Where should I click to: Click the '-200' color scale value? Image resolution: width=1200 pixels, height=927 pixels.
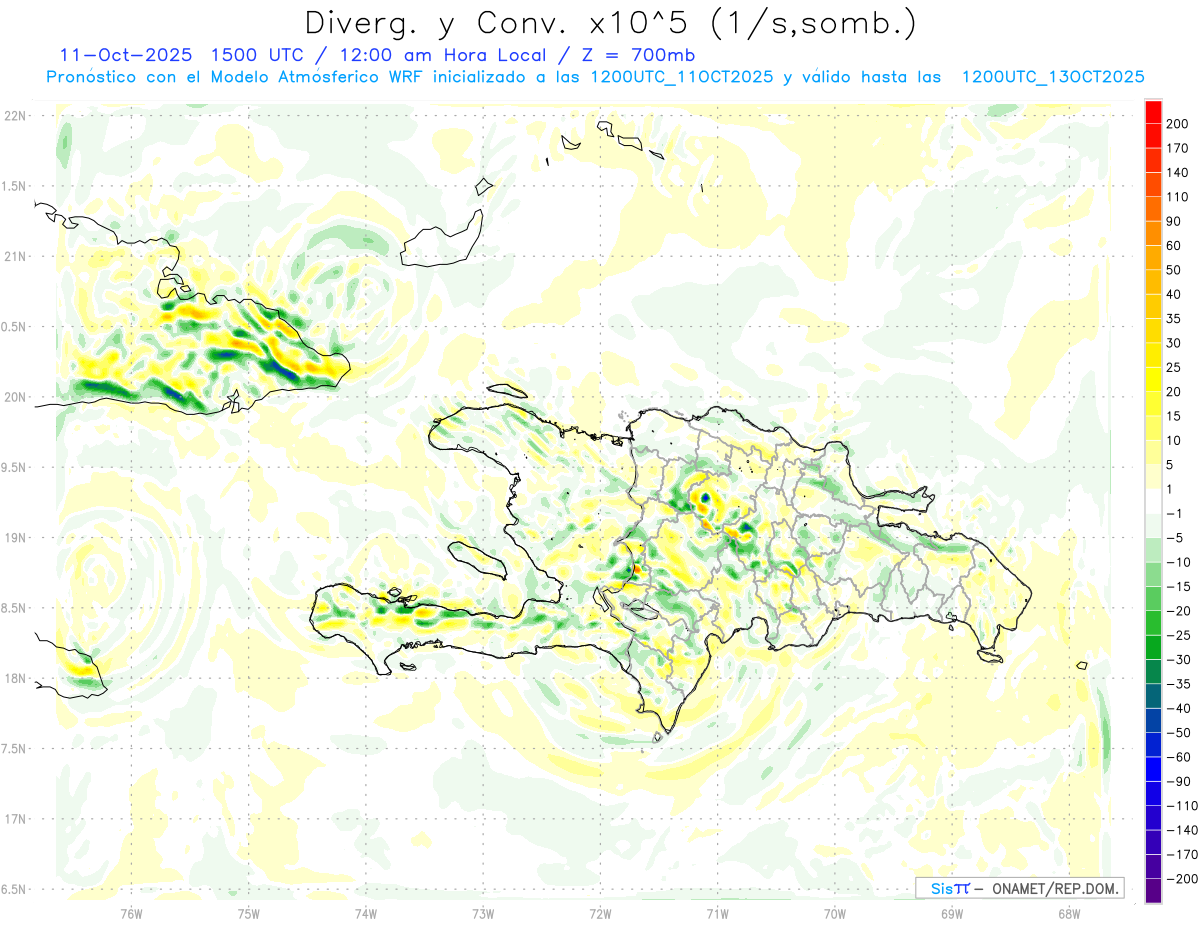1182,879
